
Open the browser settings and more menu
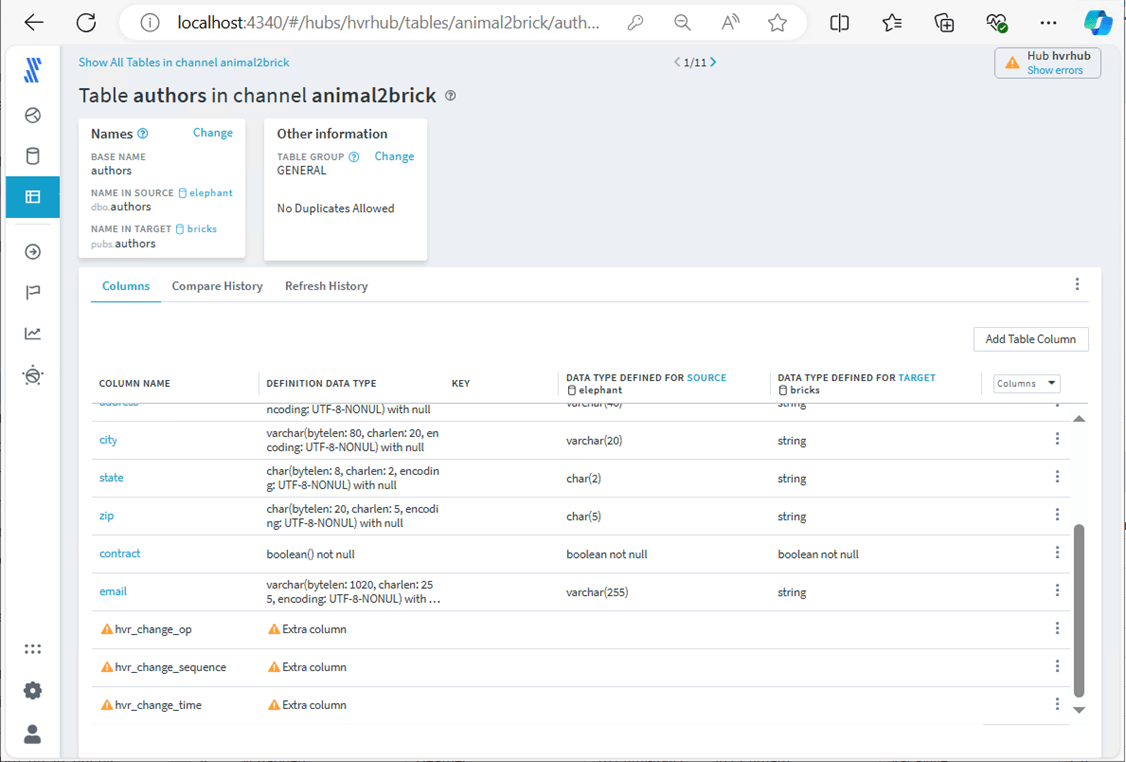1048,23
